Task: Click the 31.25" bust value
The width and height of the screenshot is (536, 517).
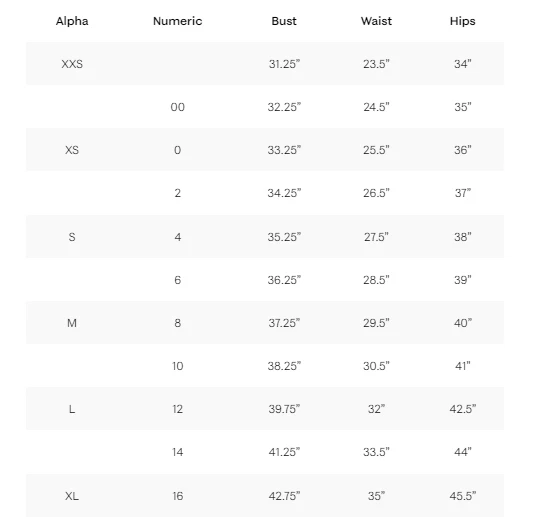Action: [x=284, y=64]
